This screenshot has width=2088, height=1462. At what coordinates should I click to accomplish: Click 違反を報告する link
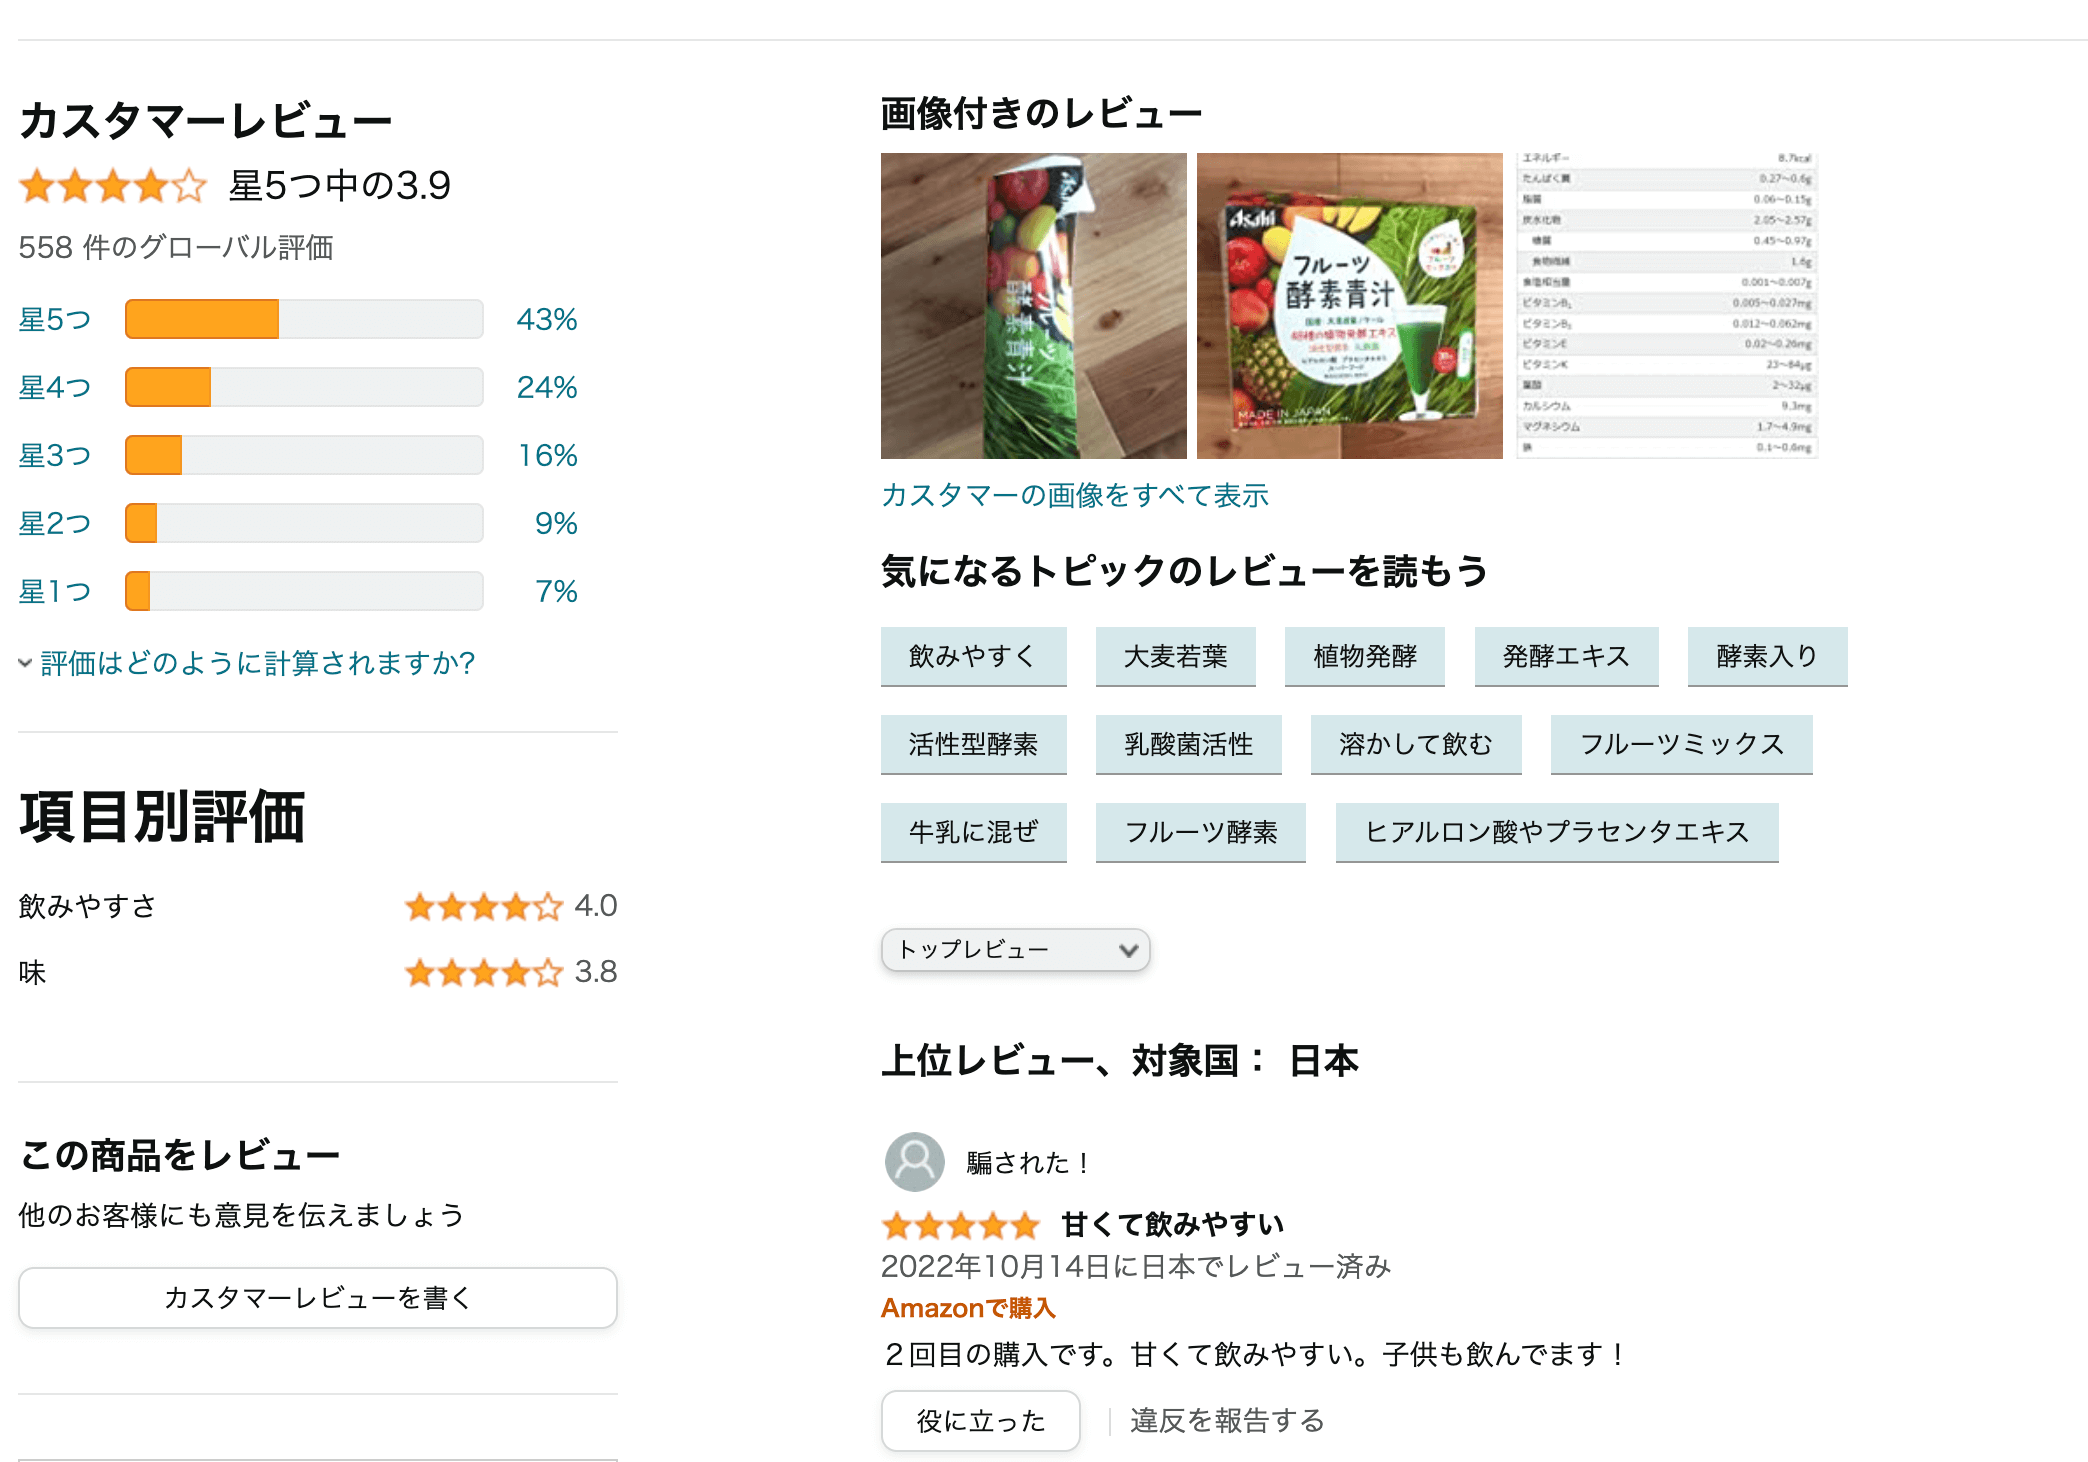click(x=1227, y=1420)
